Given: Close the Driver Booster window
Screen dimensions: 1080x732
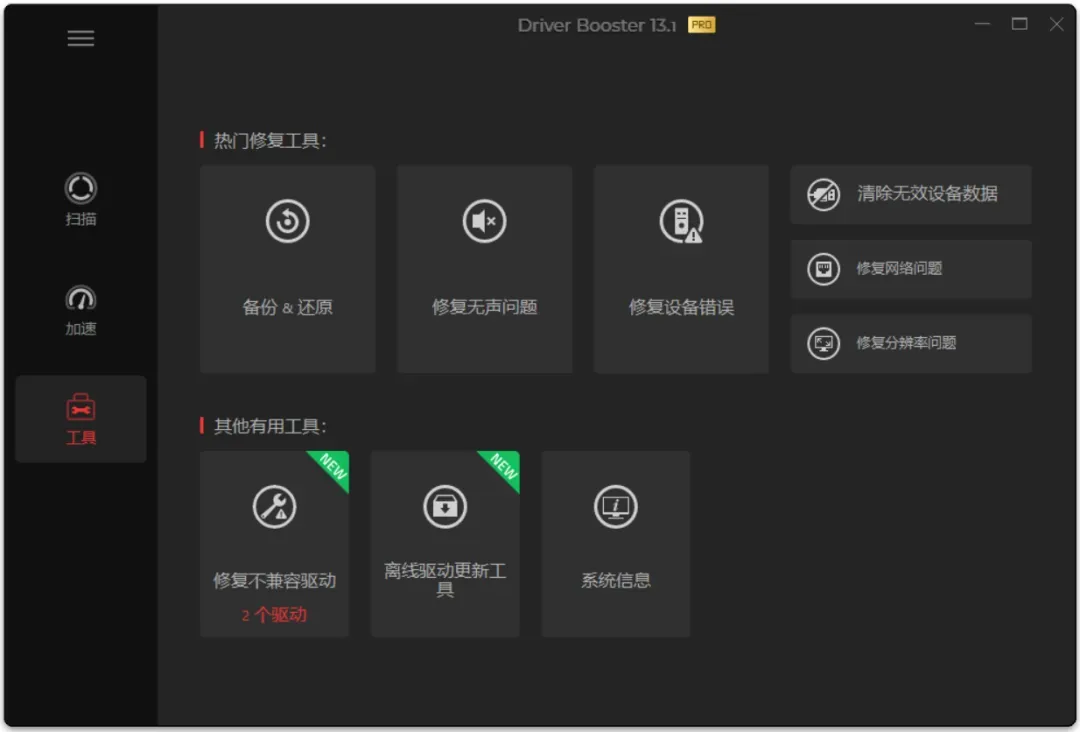Looking at the screenshot, I should [x=1057, y=24].
